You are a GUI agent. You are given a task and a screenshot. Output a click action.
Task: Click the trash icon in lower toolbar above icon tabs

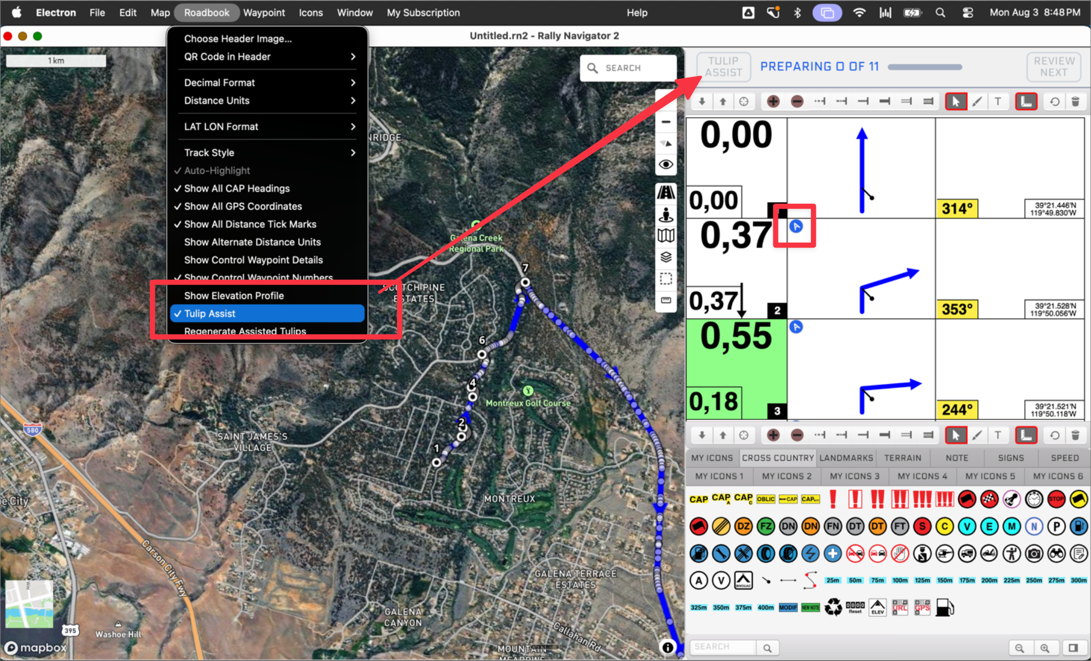tap(1075, 435)
